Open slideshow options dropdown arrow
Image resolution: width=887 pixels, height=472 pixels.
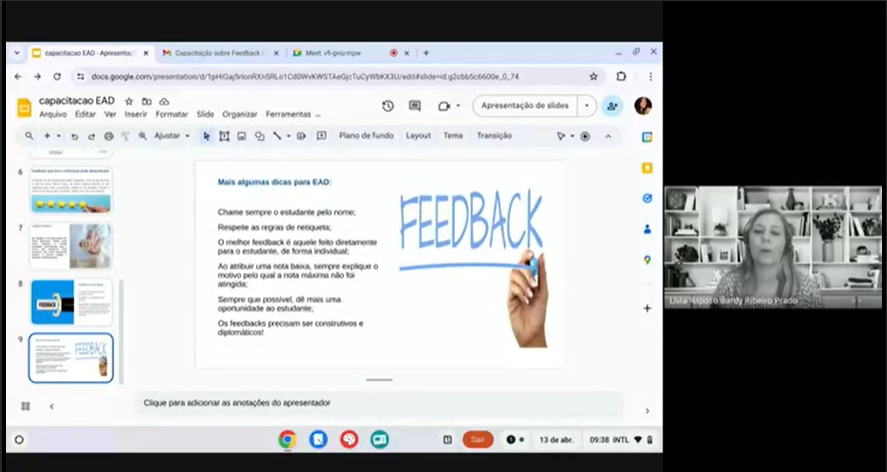pyautogui.click(x=586, y=106)
